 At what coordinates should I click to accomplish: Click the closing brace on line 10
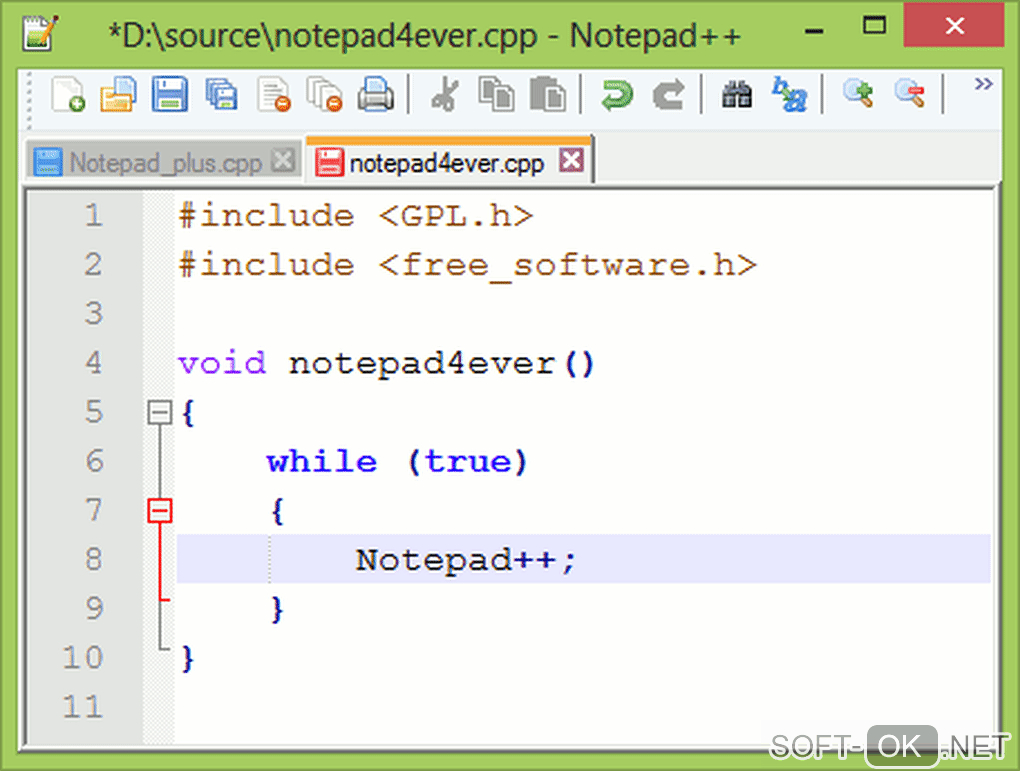[x=188, y=658]
